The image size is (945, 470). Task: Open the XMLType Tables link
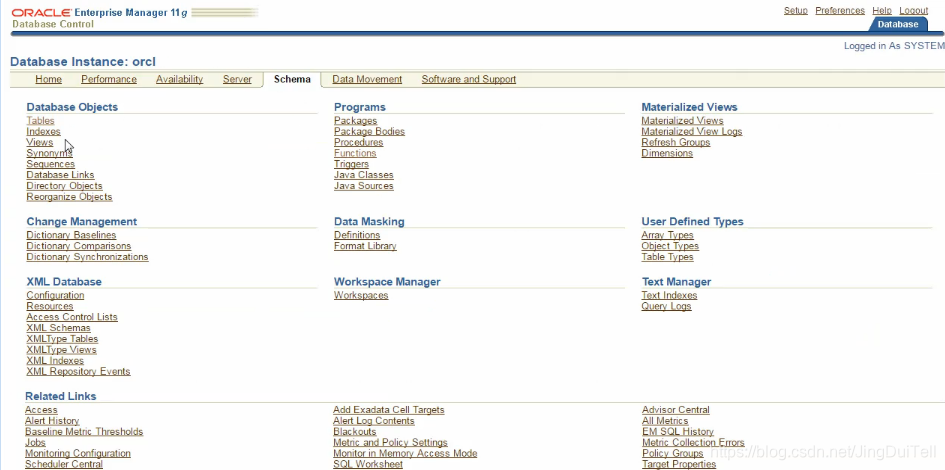point(62,339)
